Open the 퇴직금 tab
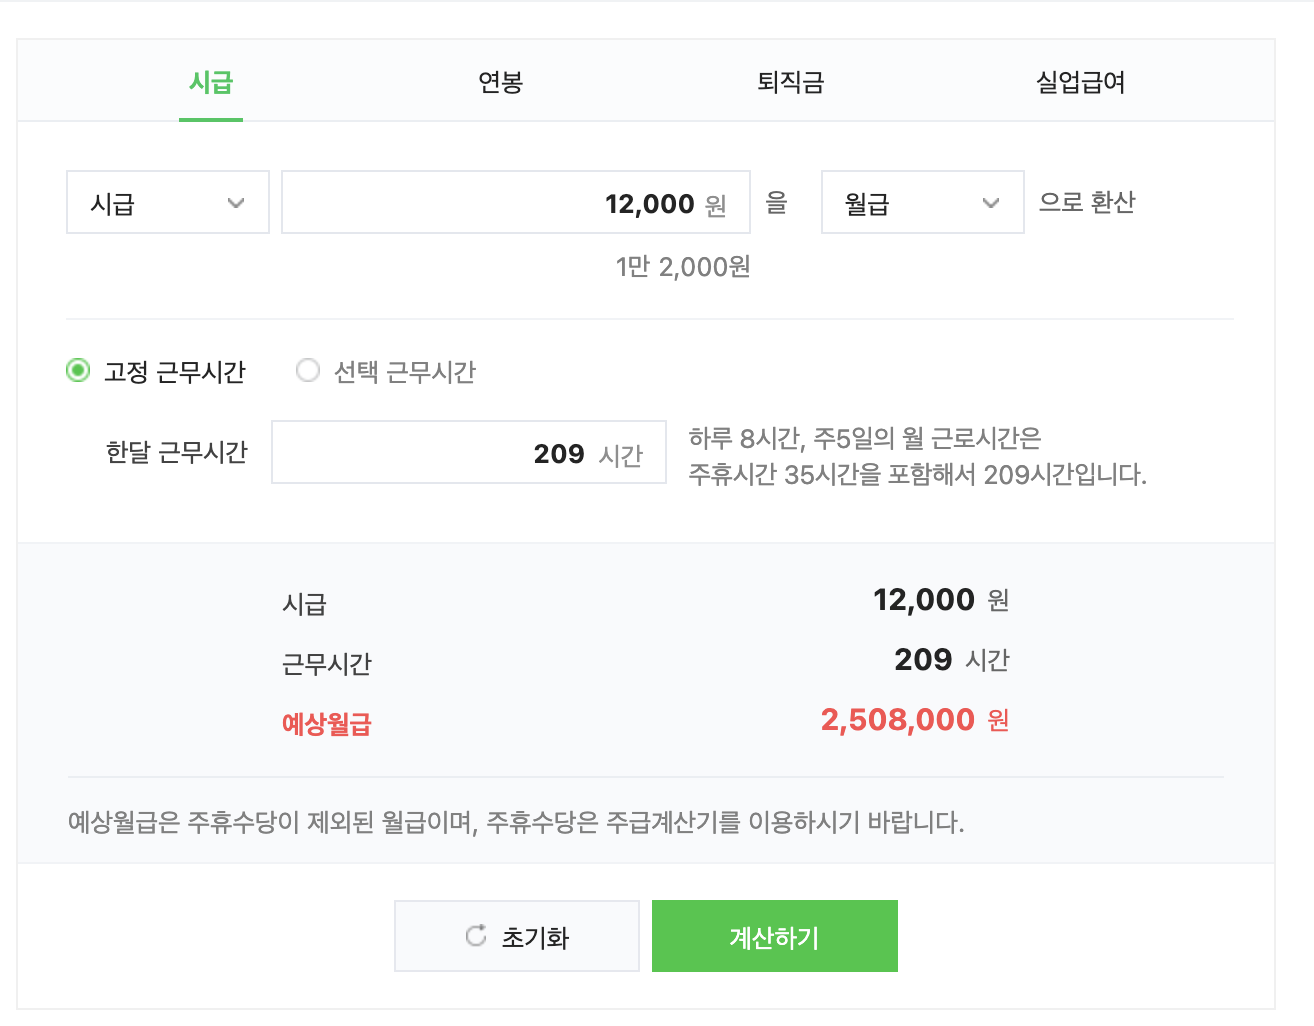1314x1026 pixels. pyautogui.click(x=790, y=84)
